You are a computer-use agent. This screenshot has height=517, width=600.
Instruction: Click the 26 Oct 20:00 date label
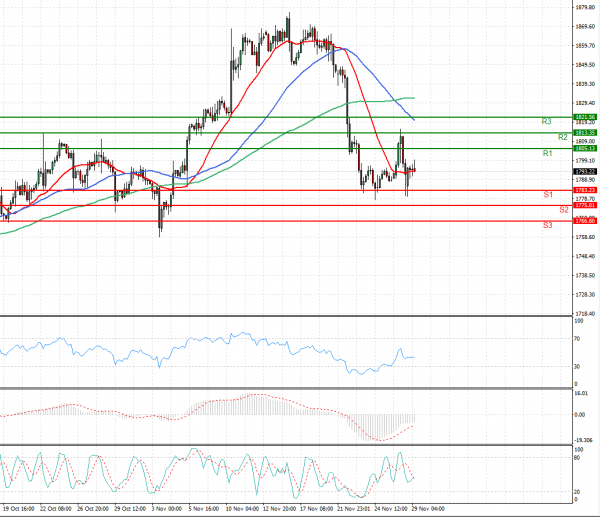click(x=93, y=509)
